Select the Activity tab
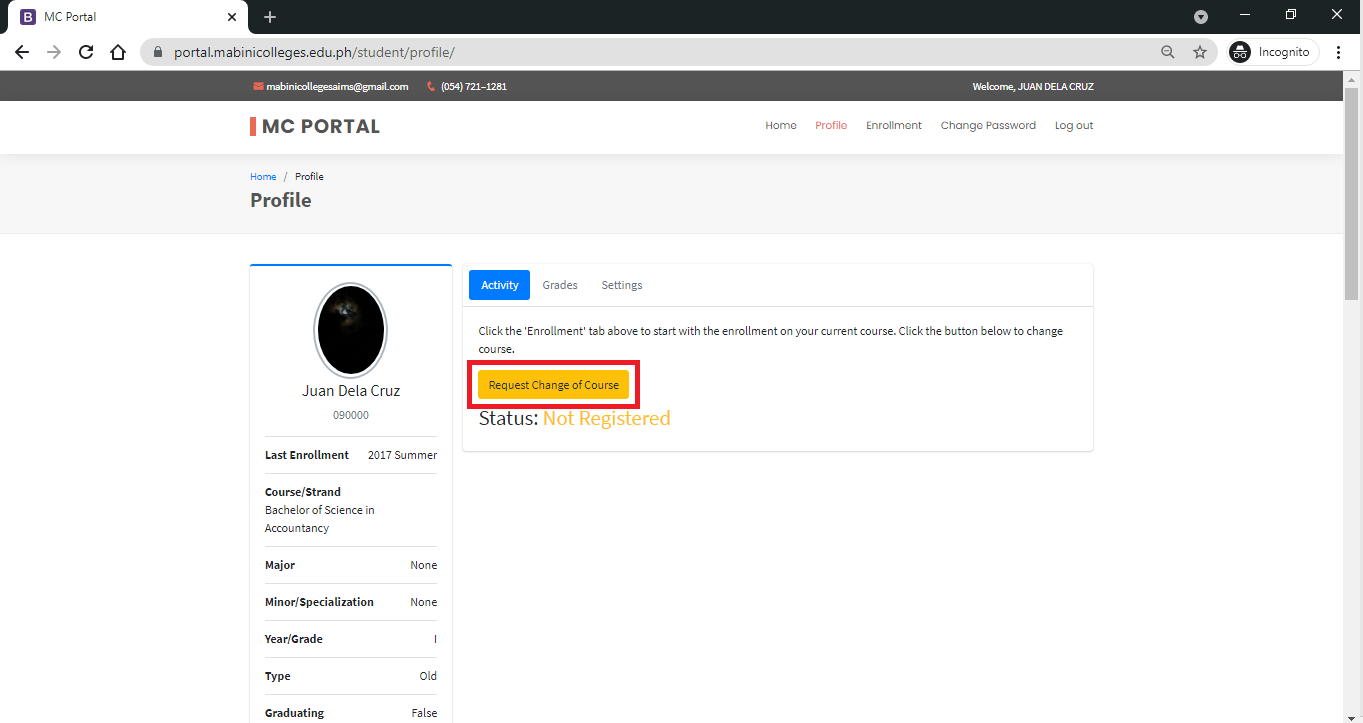Screen dimensions: 1363x723 (499, 285)
